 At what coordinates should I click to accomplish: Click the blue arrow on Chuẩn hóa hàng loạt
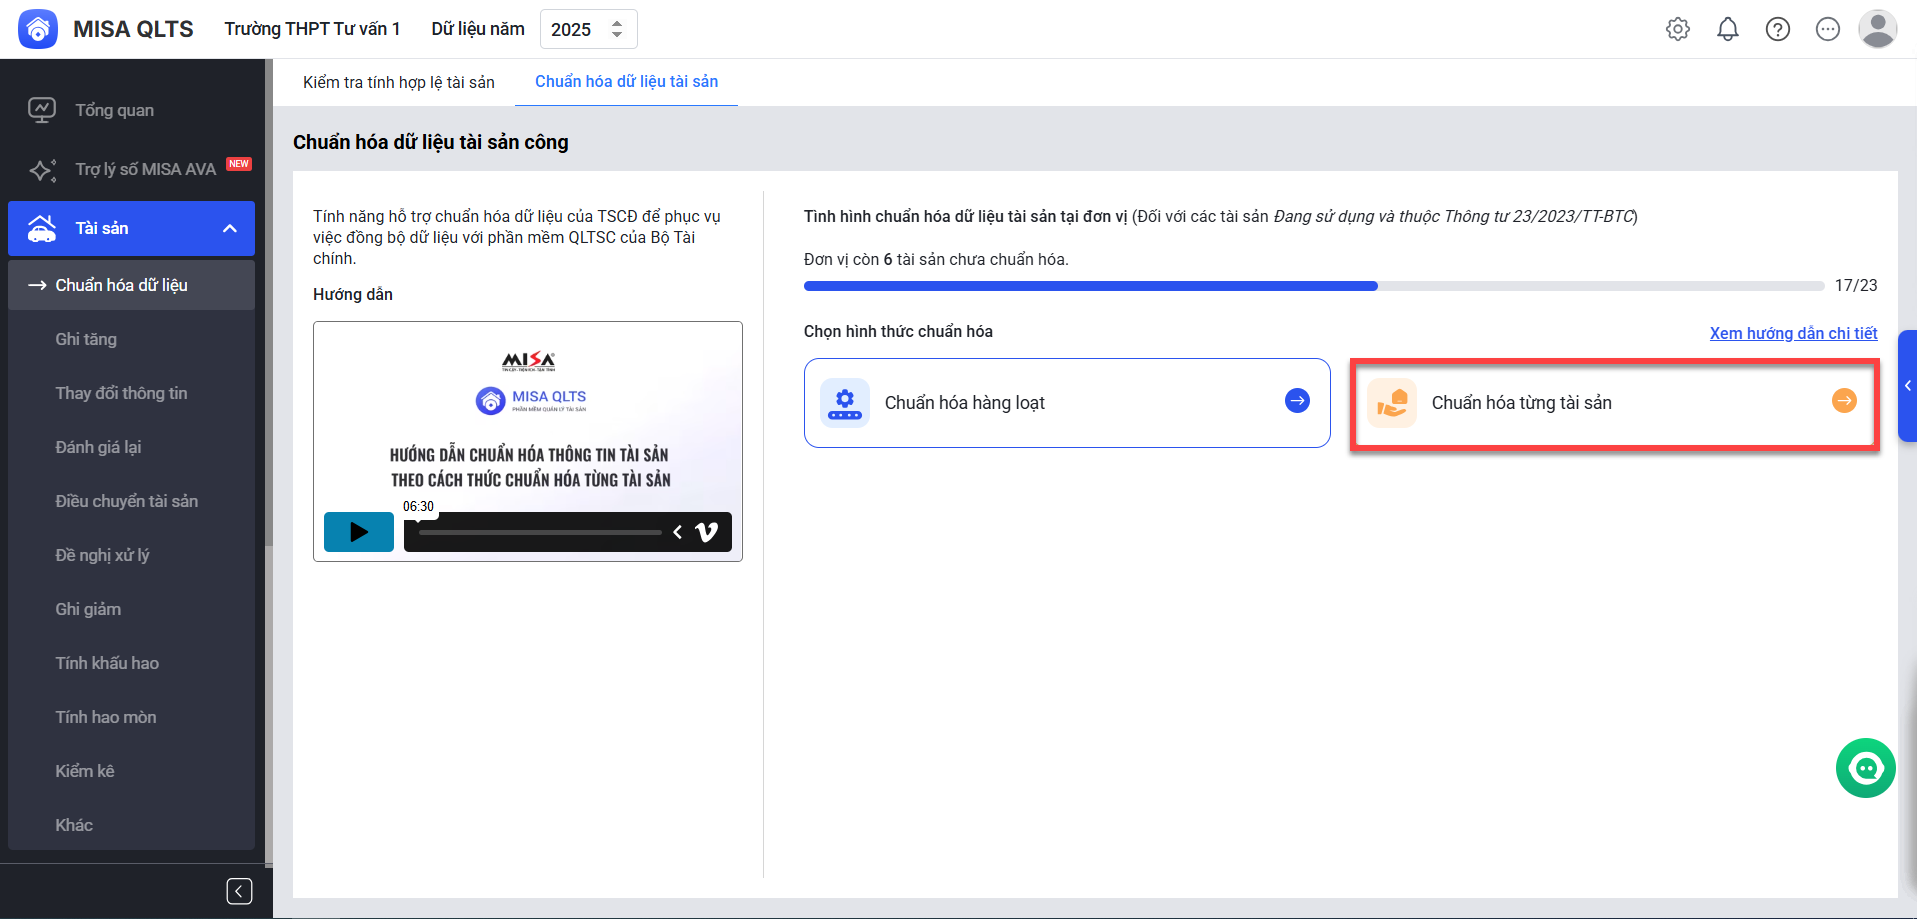[1297, 401]
